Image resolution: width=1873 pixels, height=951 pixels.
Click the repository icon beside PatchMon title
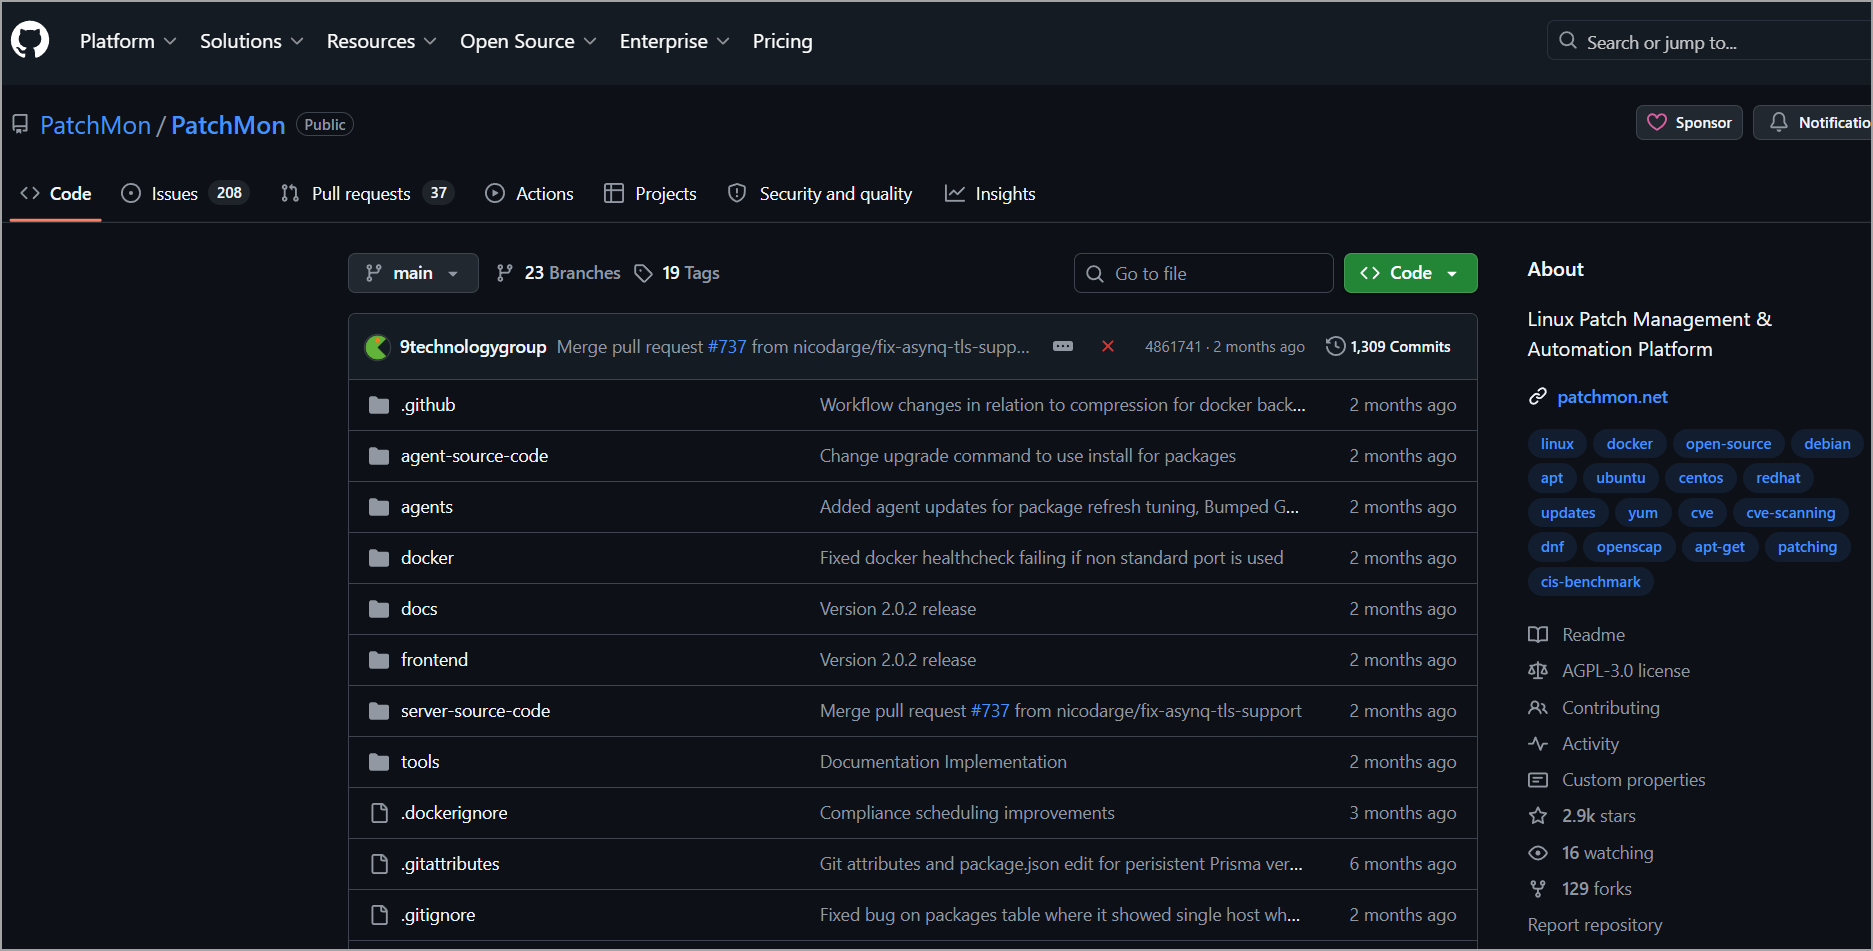tap(20, 125)
